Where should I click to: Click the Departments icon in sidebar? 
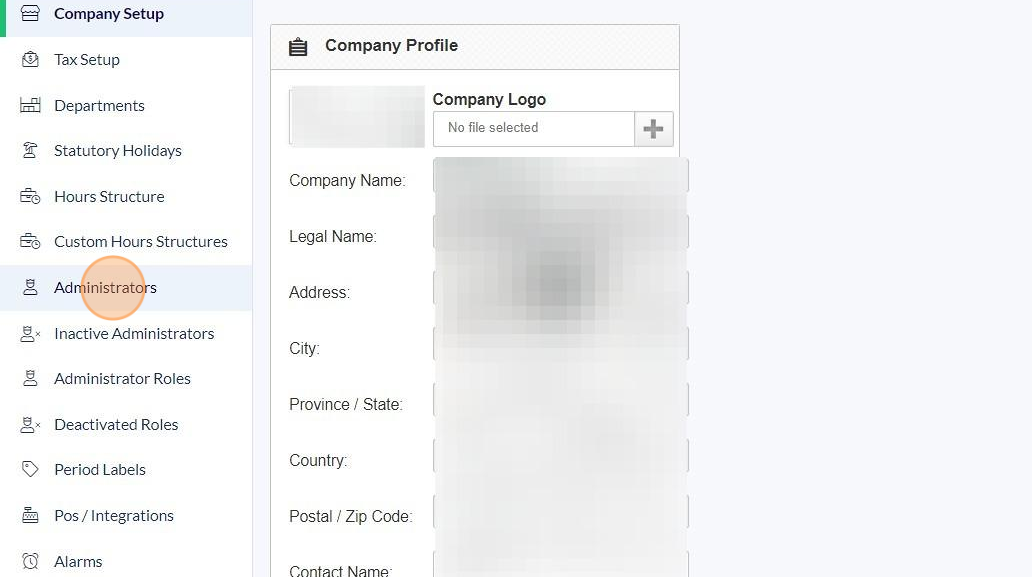pos(30,105)
